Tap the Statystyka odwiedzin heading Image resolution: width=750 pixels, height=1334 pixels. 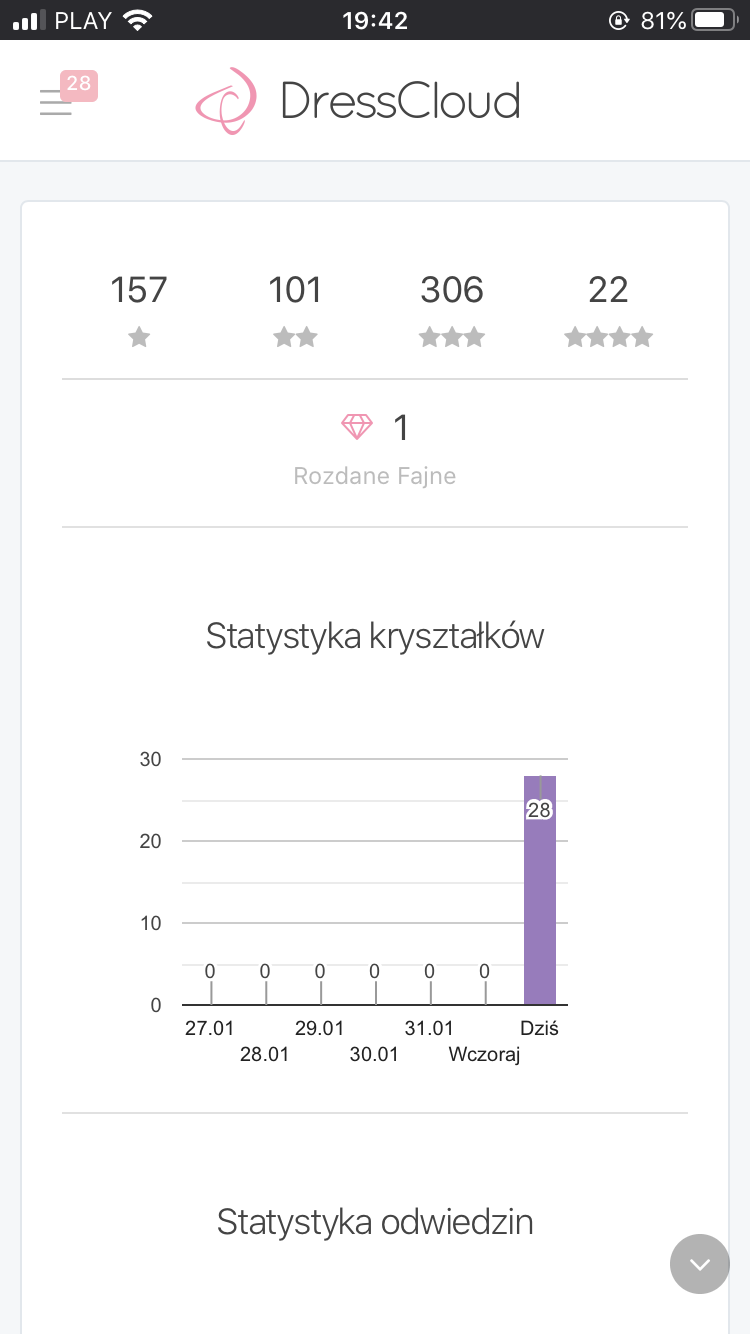(375, 1222)
